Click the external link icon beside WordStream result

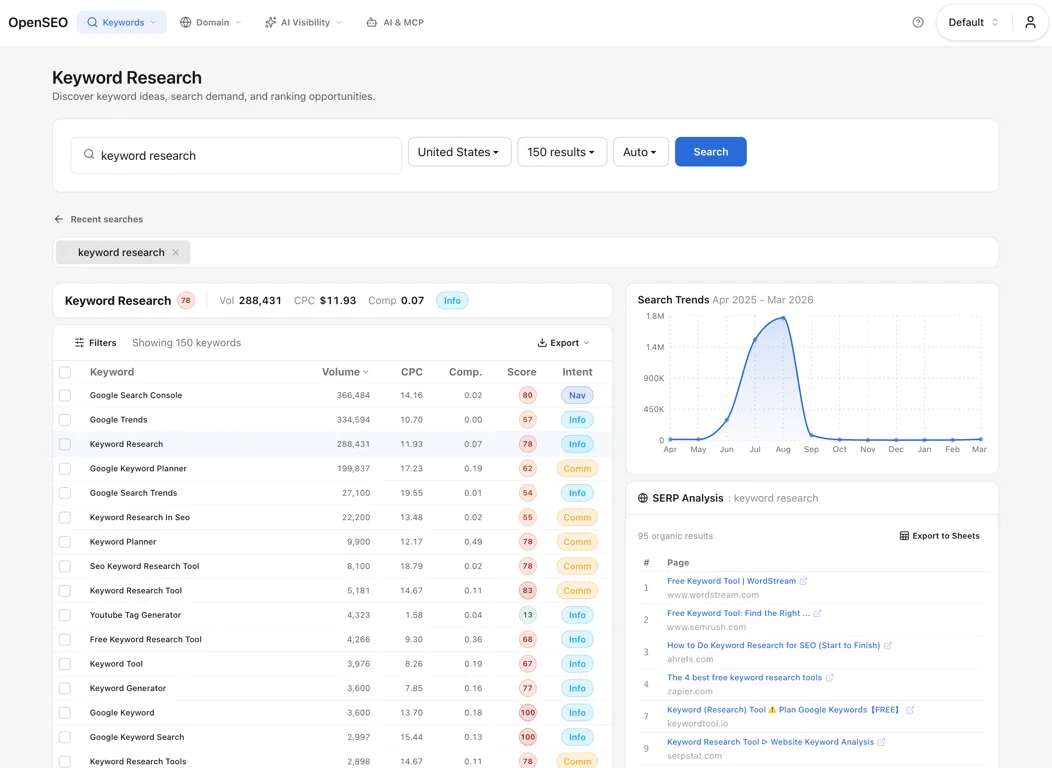click(804, 581)
